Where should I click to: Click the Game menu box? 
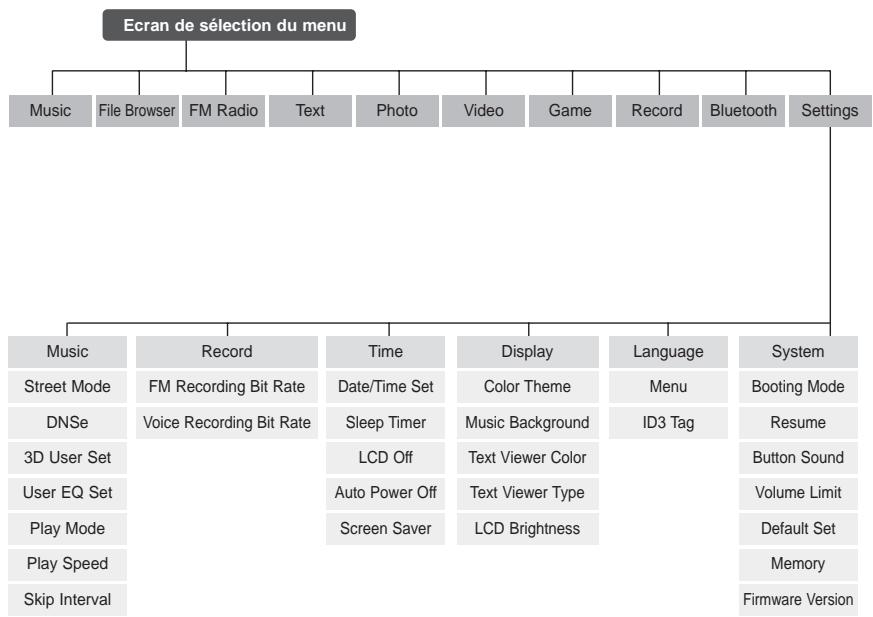[x=570, y=111]
